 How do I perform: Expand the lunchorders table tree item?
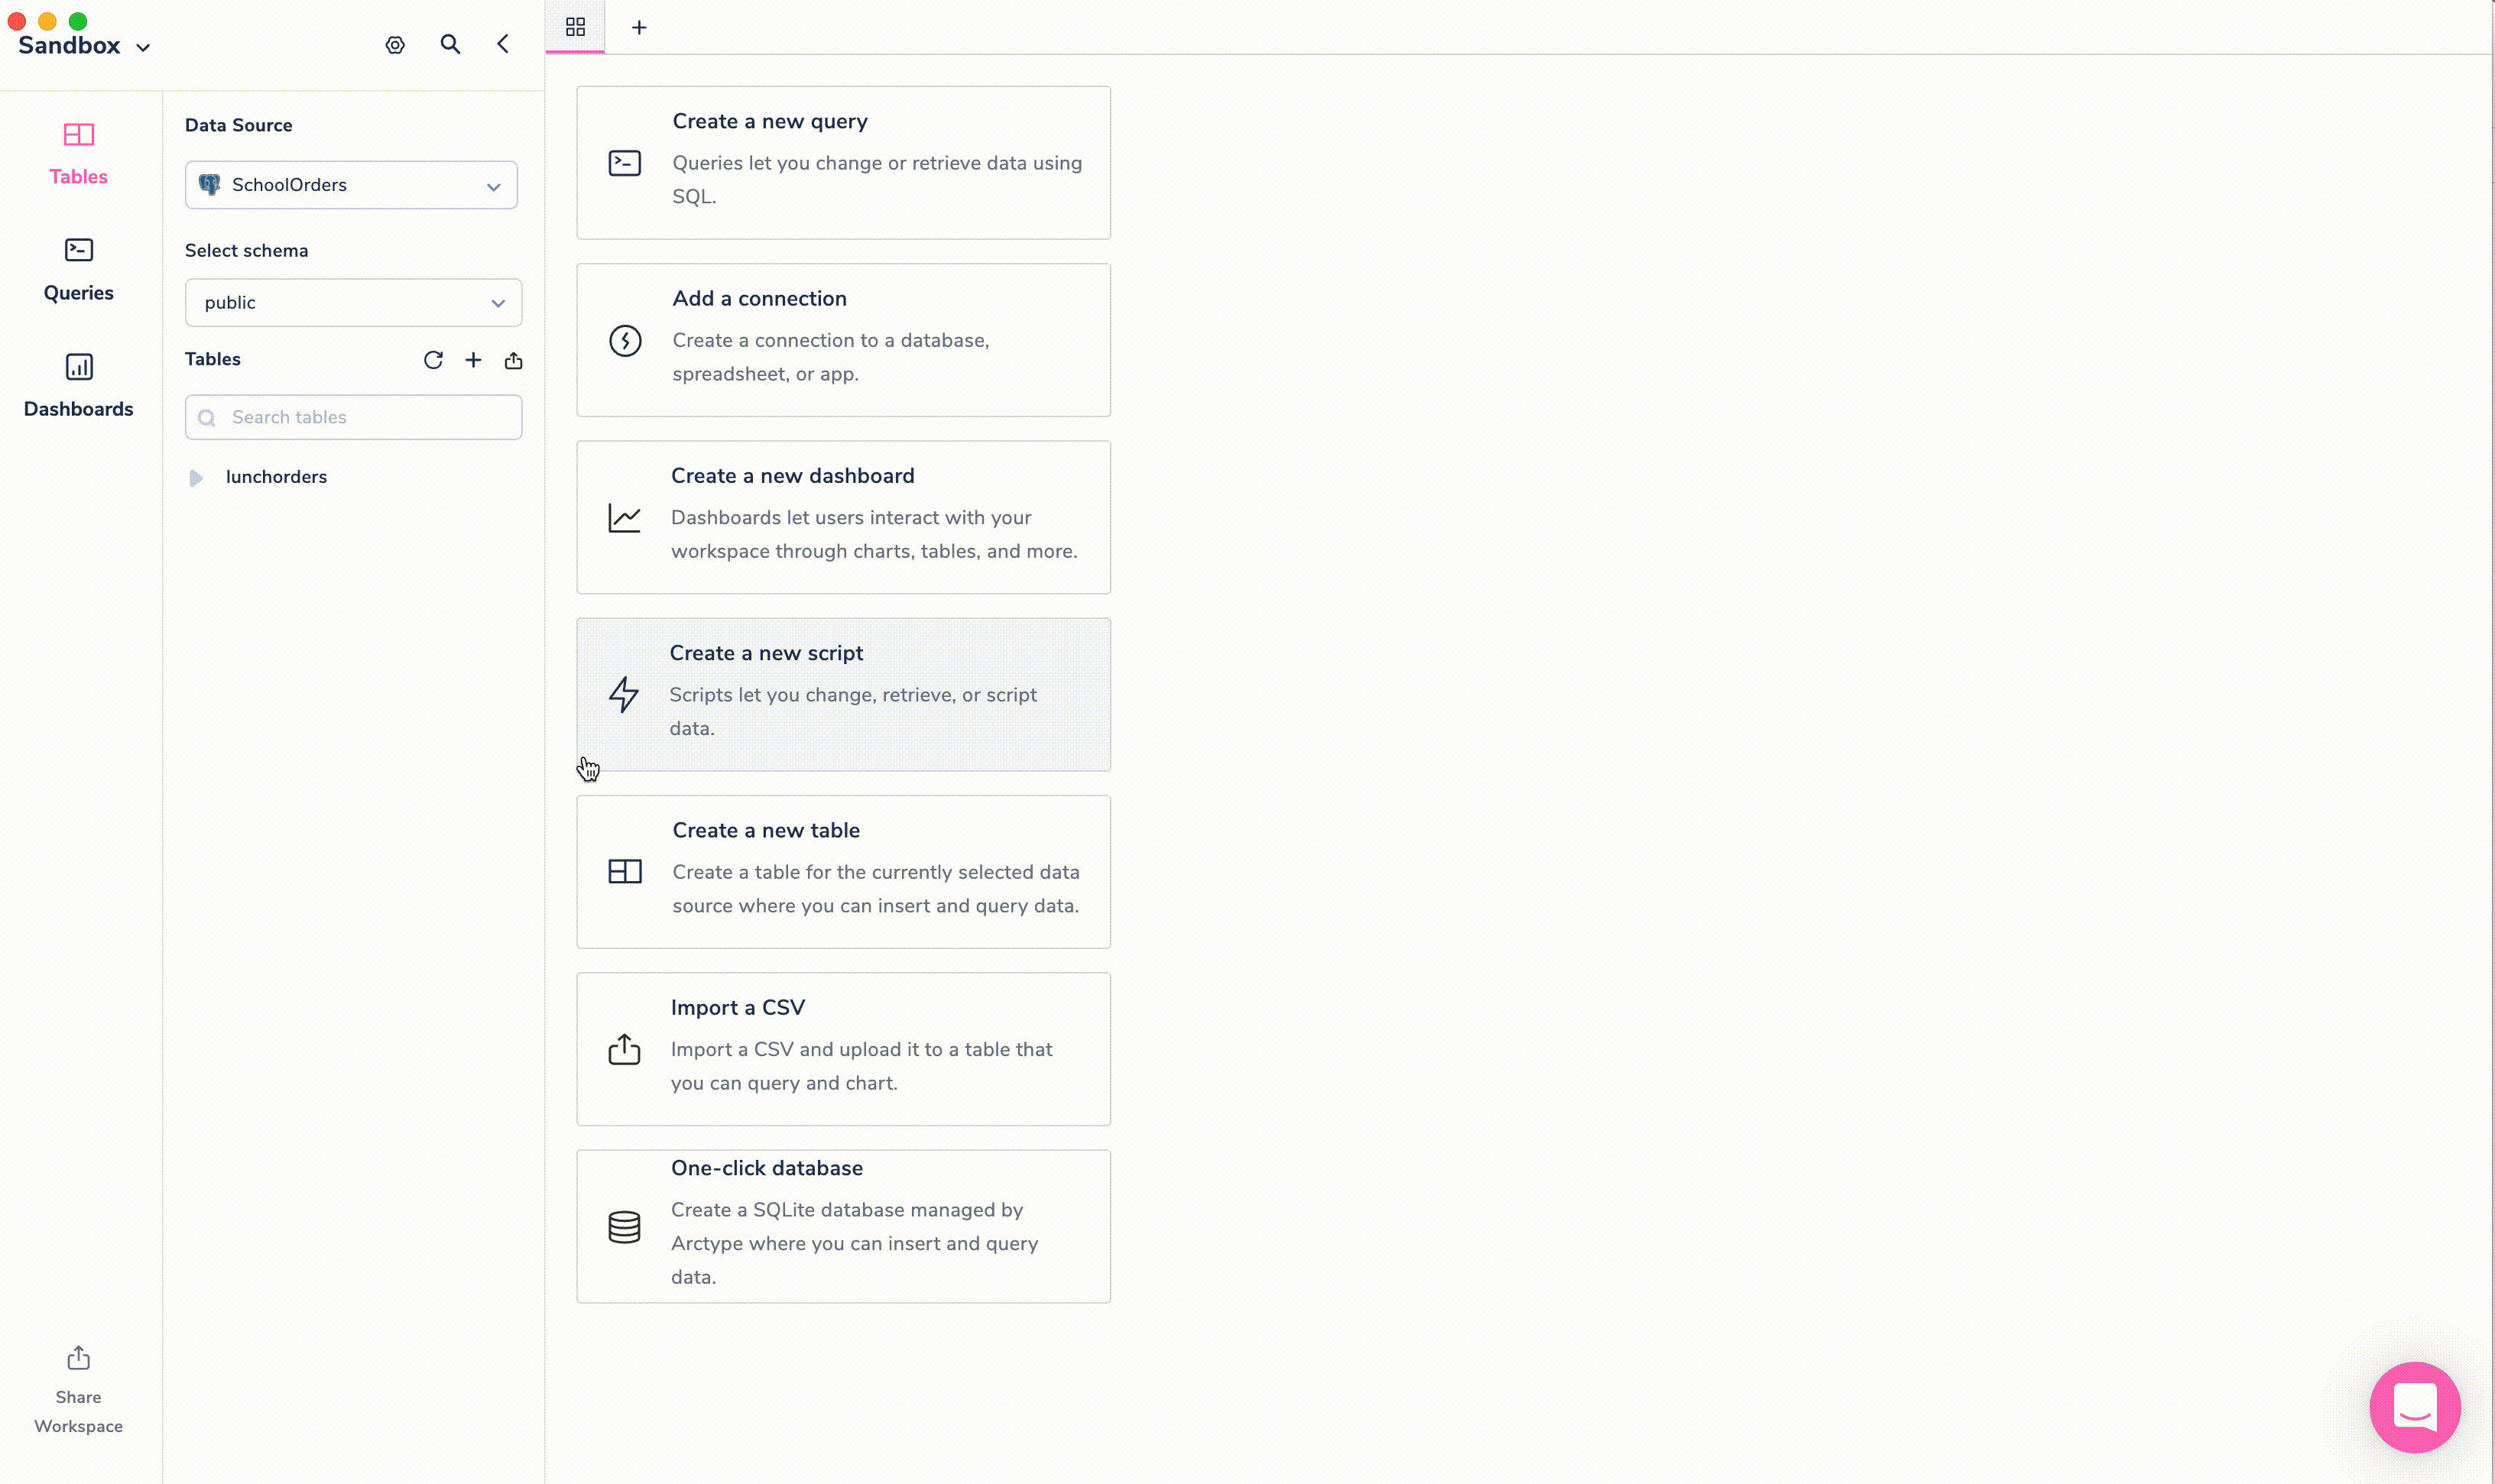click(196, 478)
